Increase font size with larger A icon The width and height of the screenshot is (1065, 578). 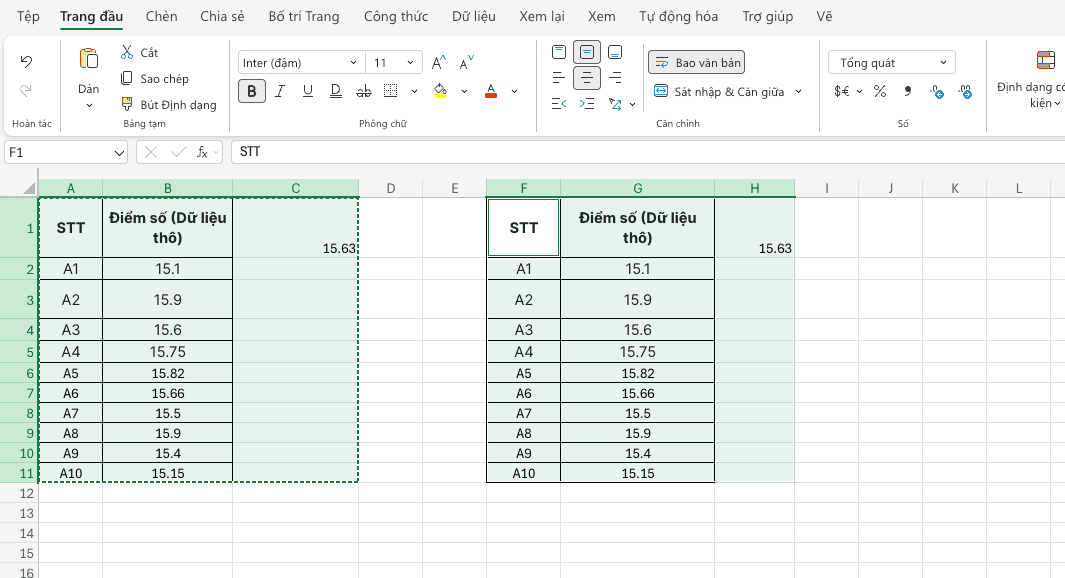[x=439, y=63]
